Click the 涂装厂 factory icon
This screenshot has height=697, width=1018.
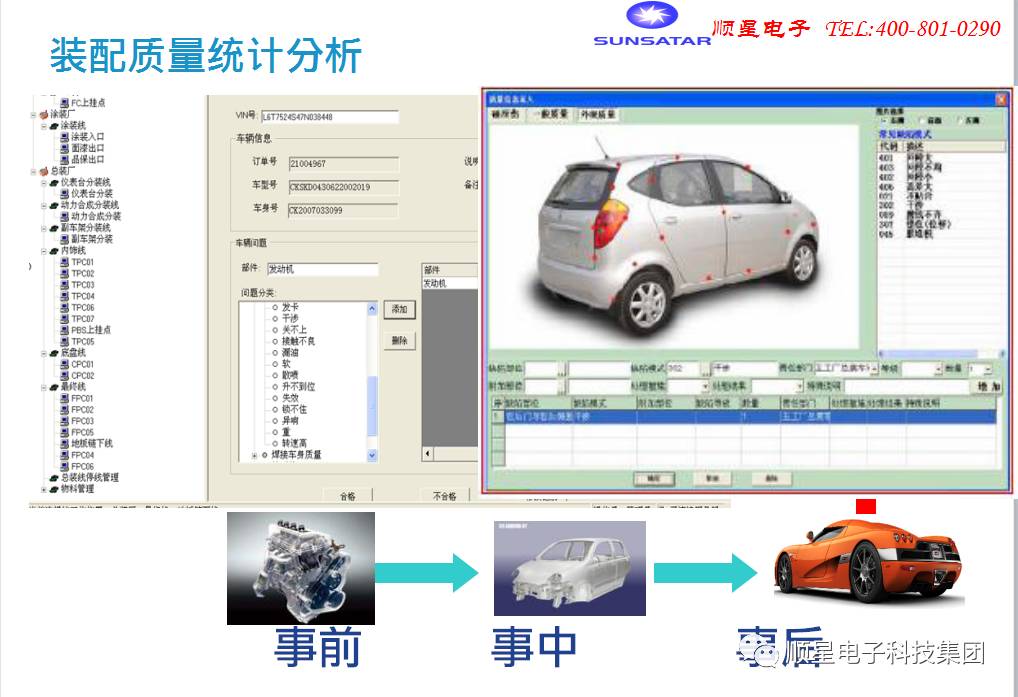pos(43,114)
